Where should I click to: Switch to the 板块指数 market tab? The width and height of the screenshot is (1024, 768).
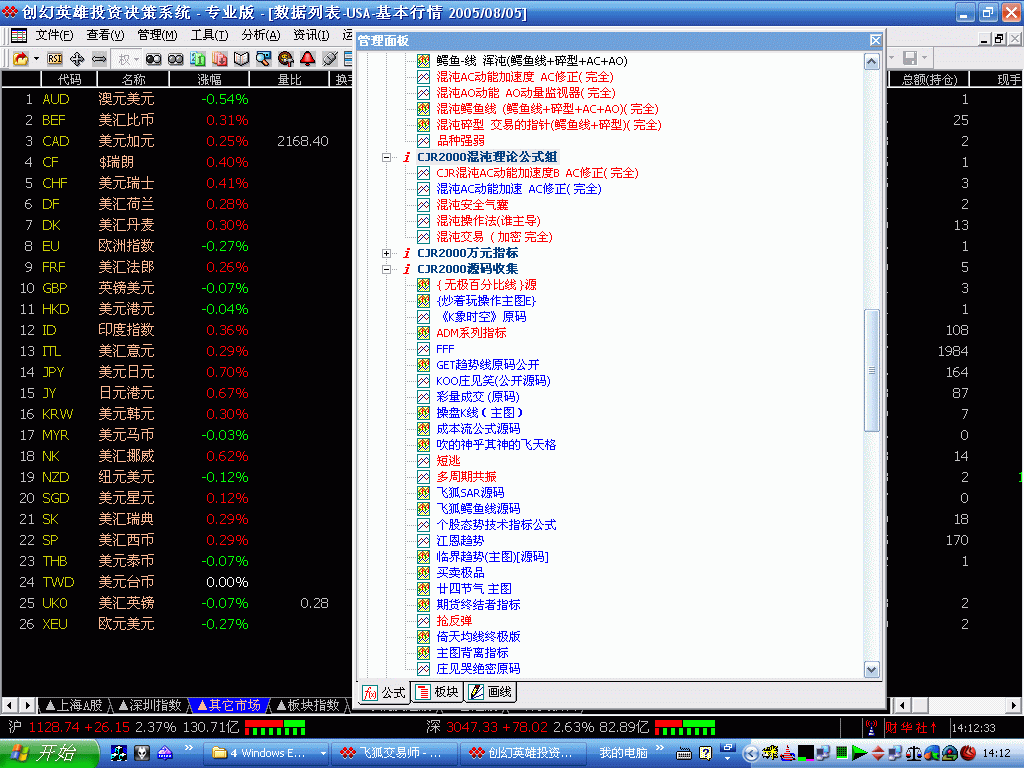307,705
